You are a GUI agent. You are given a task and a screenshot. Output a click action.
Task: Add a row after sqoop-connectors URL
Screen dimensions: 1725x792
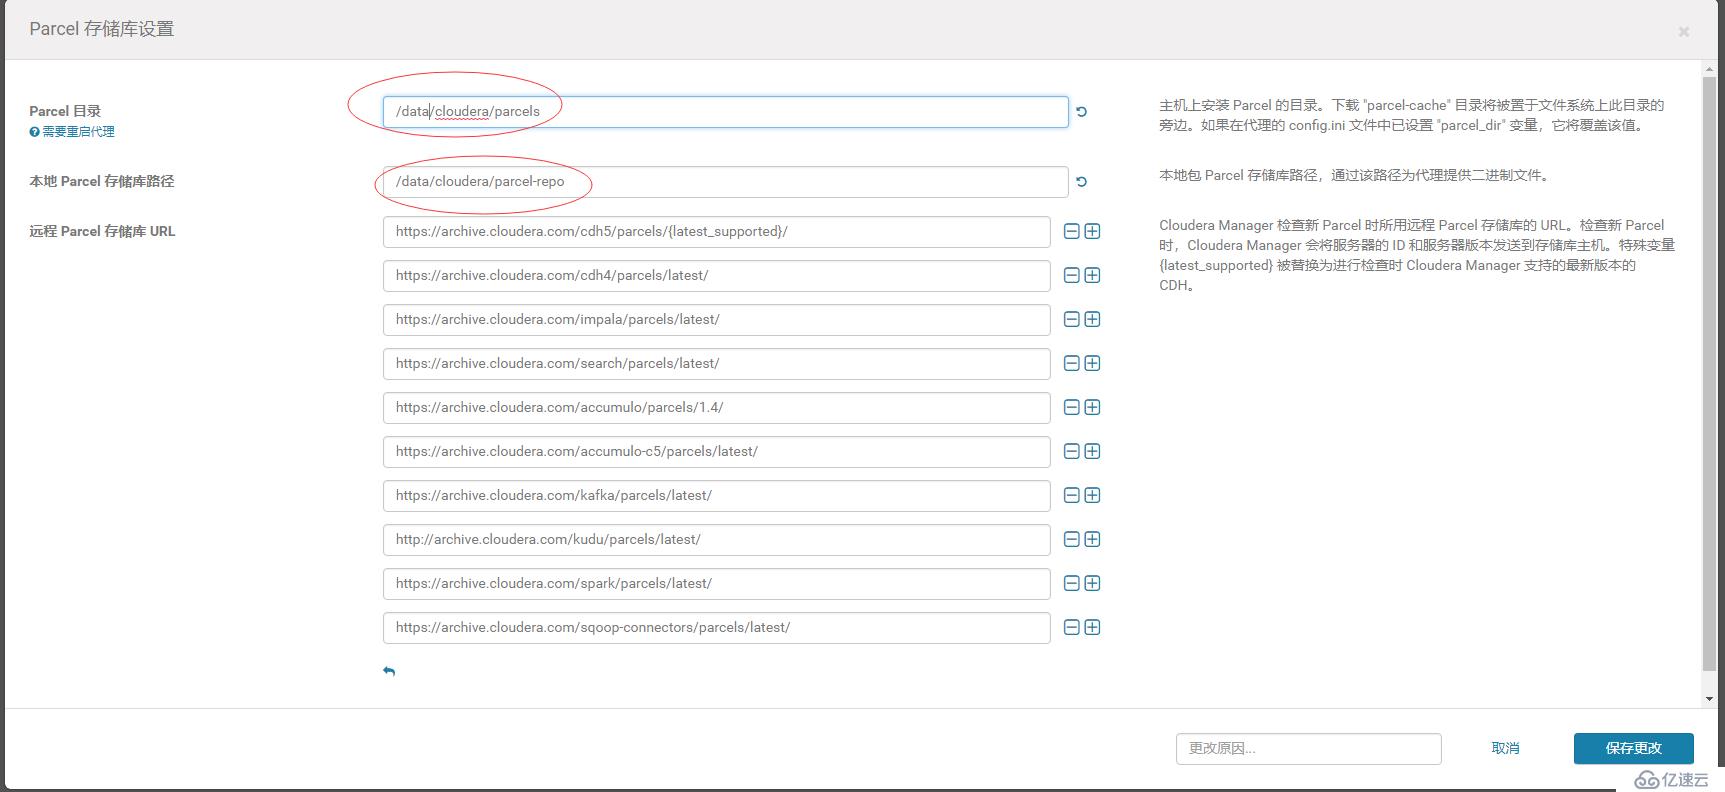coord(1093,627)
